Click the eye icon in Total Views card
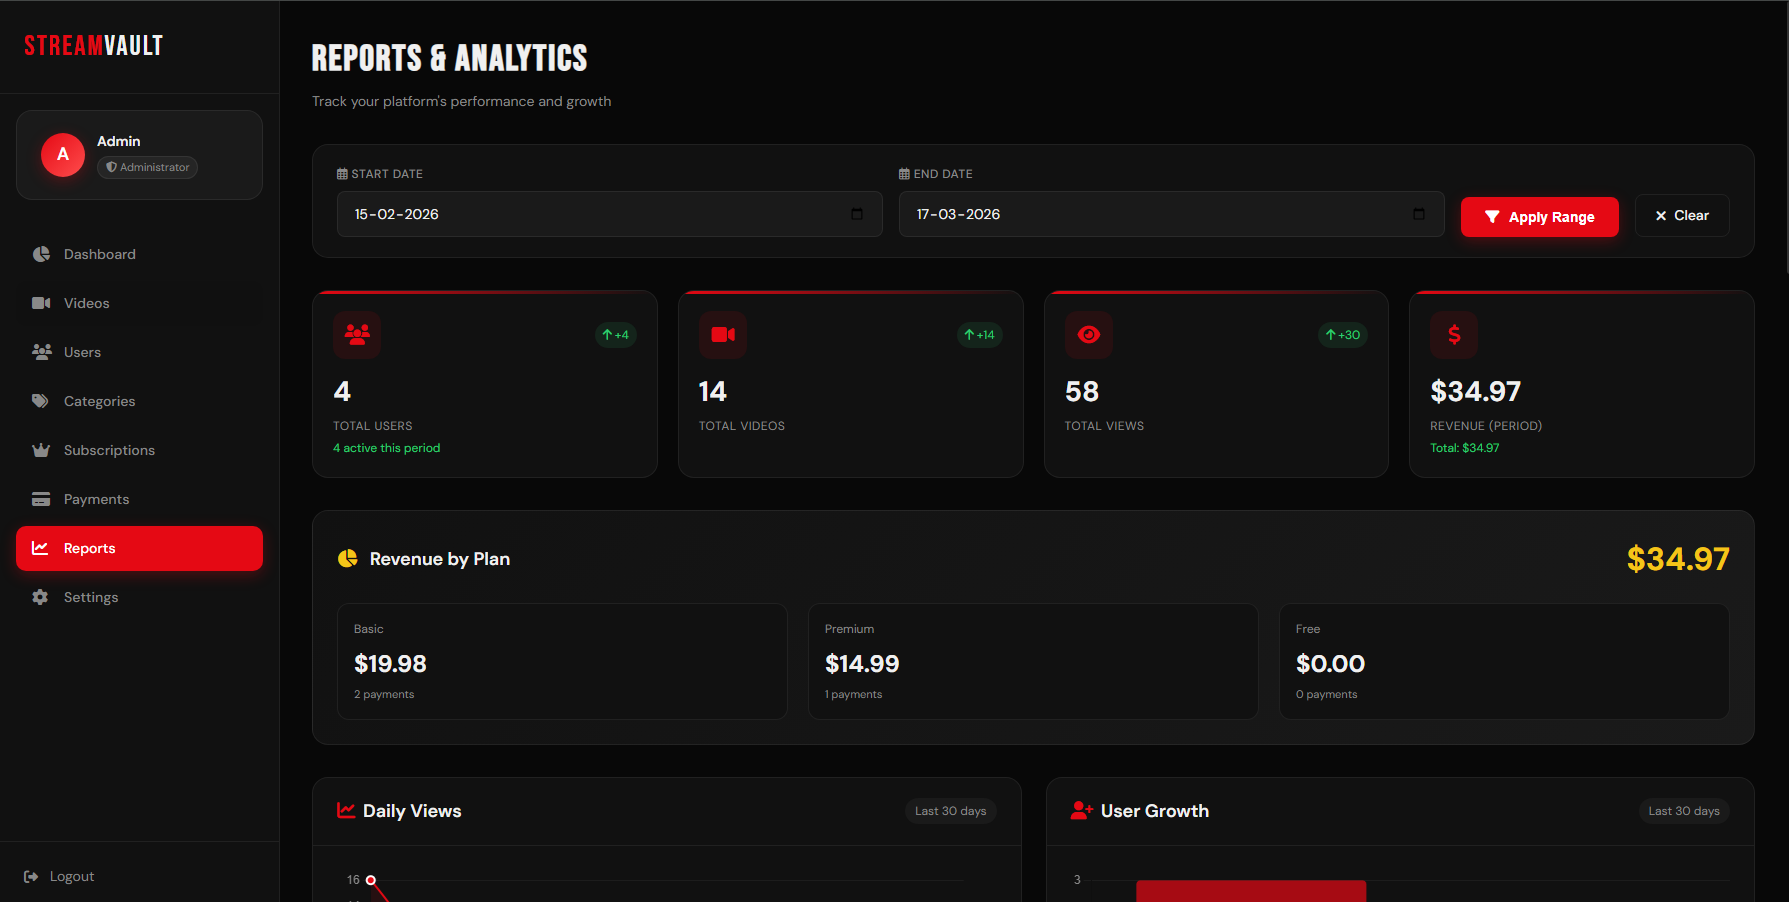The width and height of the screenshot is (1789, 902). tap(1089, 335)
